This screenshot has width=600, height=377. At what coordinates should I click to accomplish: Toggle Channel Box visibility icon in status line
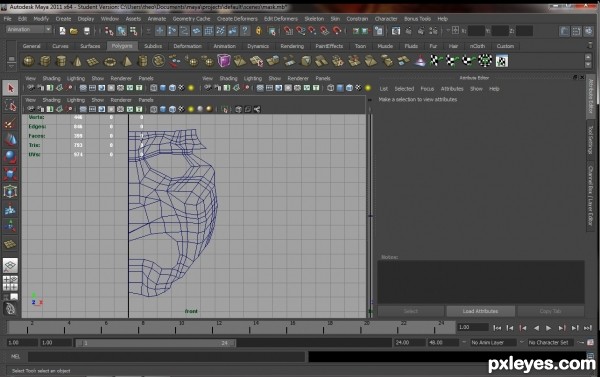(x=589, y=31)
